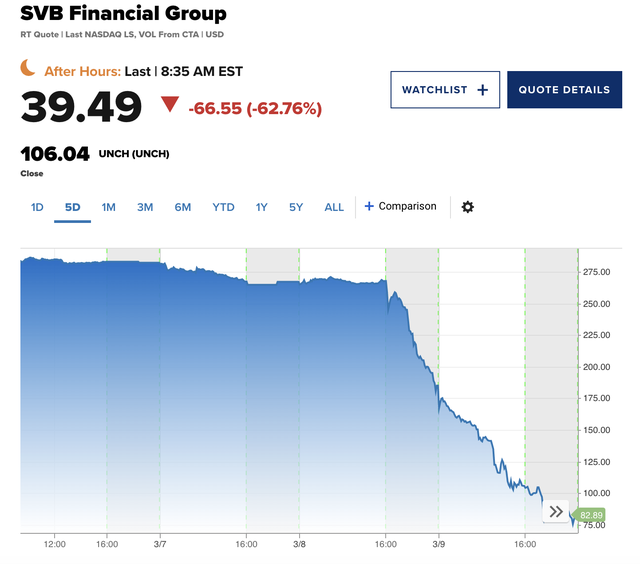Screen dimensions: 640x564
Task: Add SVB to Watchlist
Action: click(x=444, y=90)
